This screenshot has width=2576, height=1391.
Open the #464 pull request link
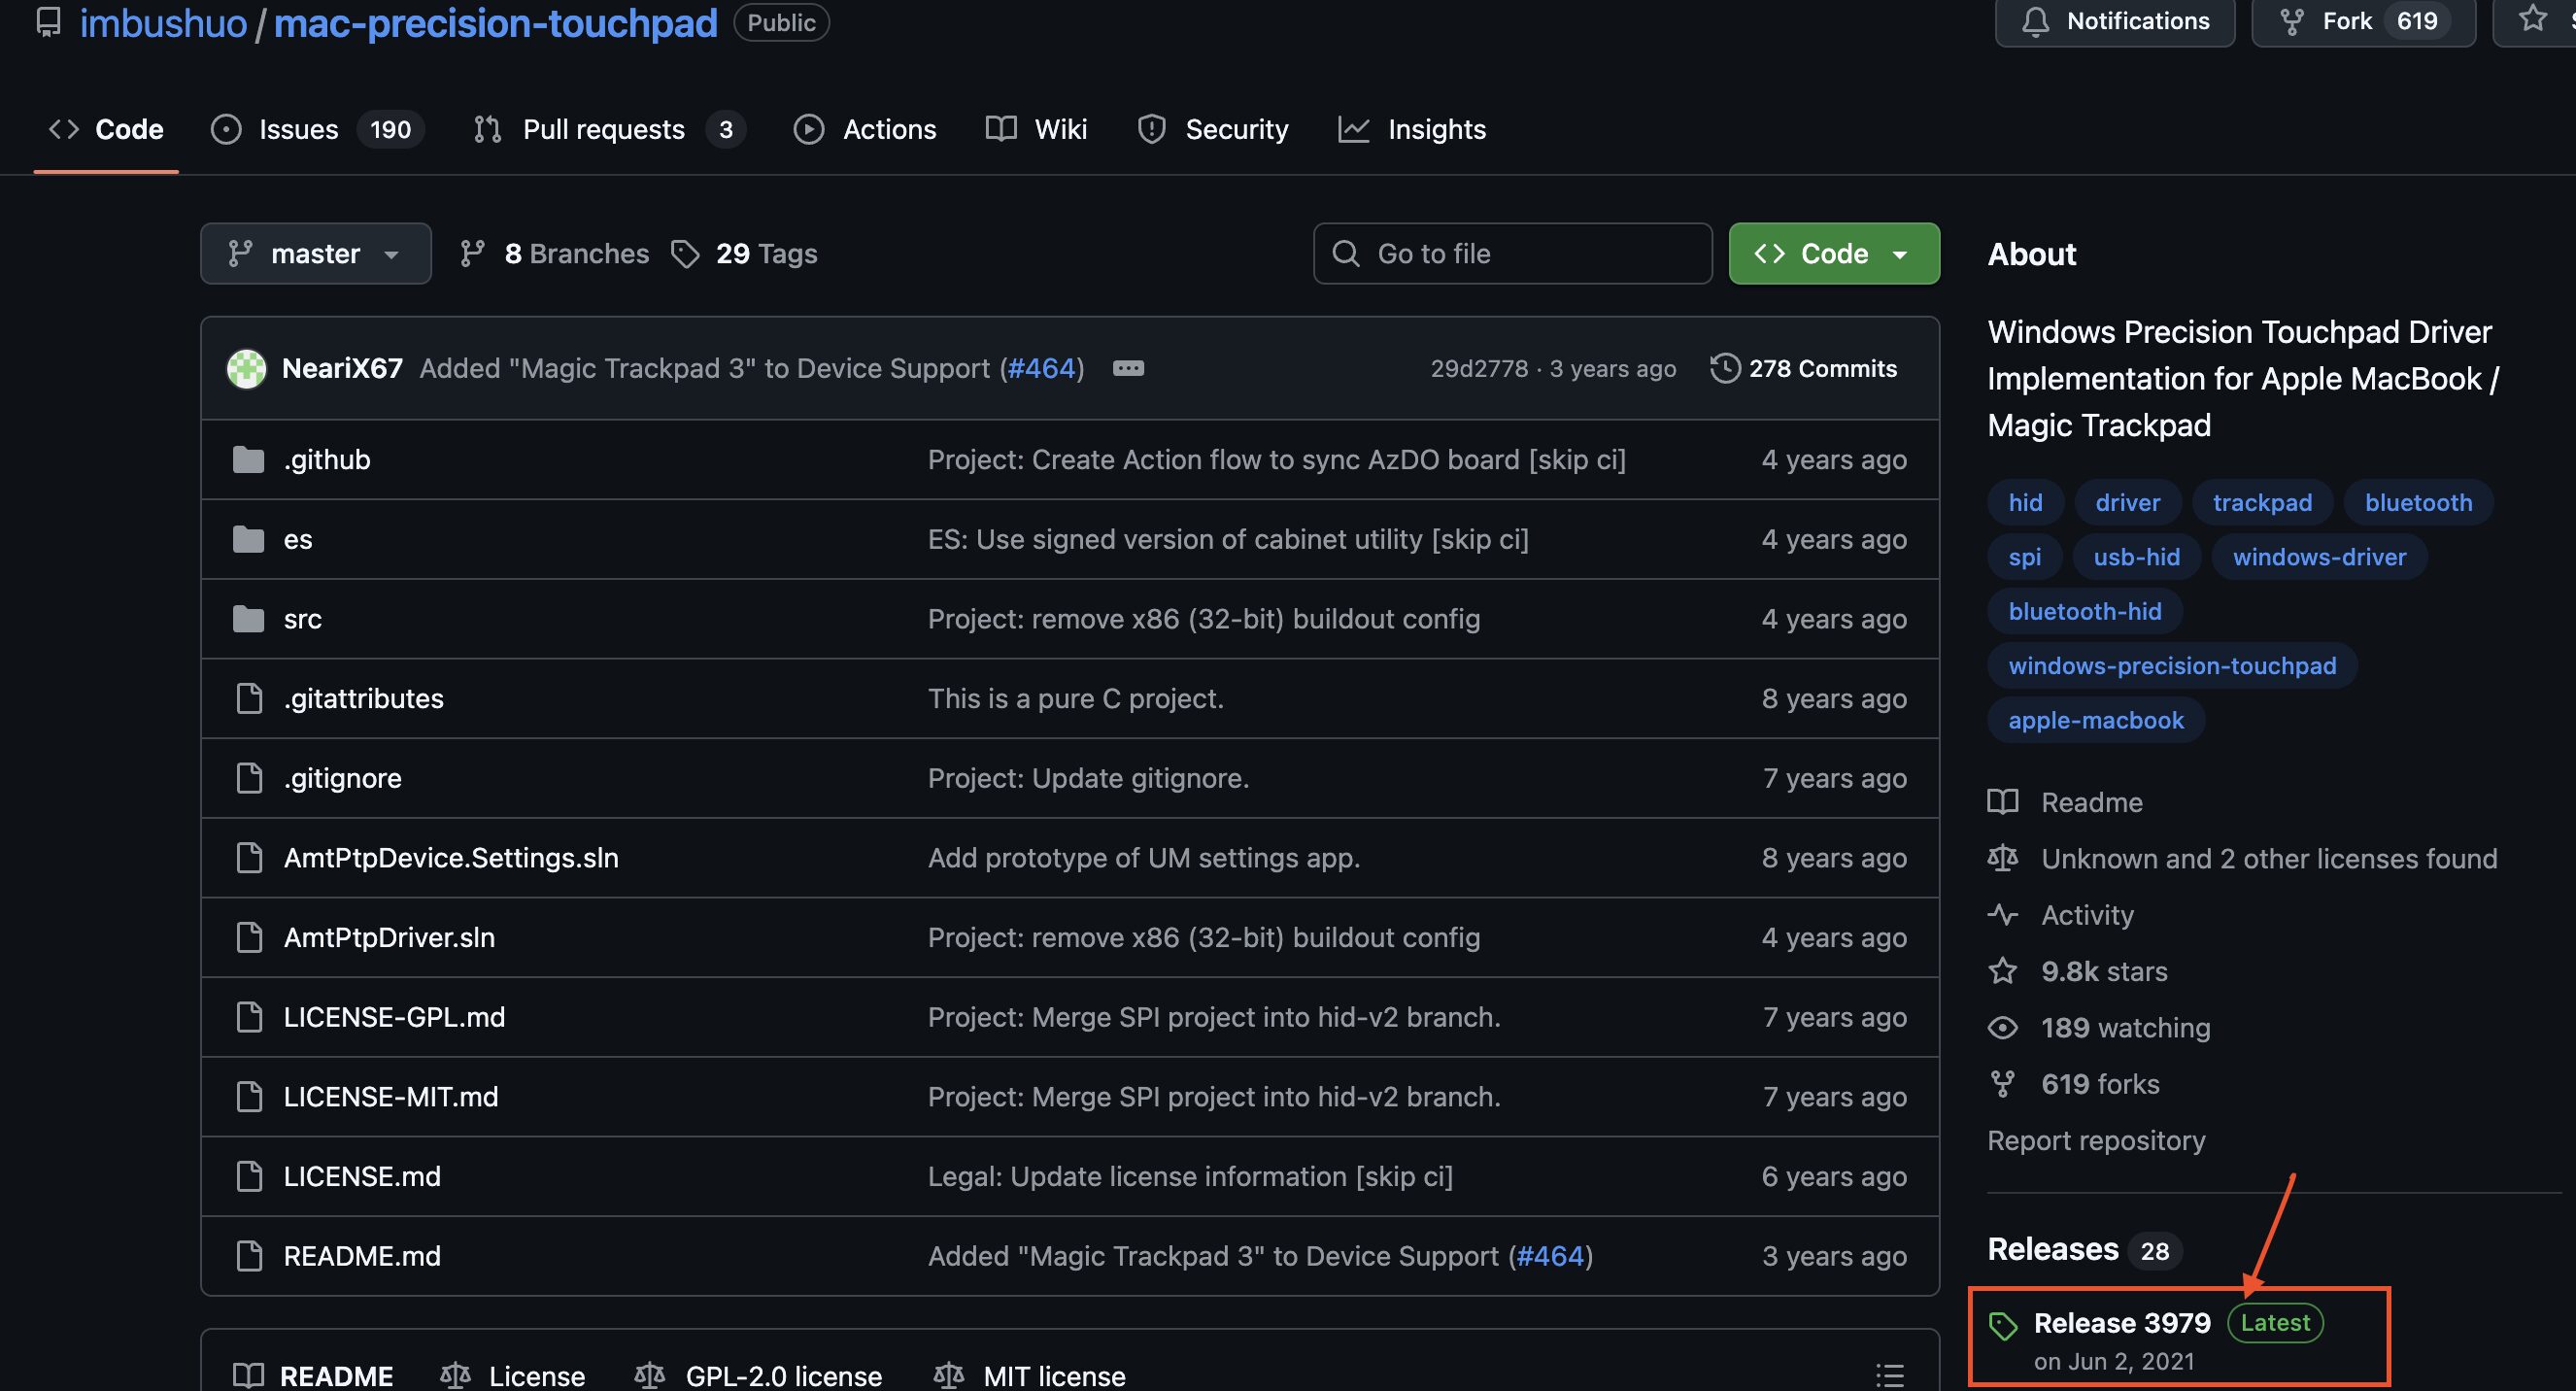(1042, 368)
